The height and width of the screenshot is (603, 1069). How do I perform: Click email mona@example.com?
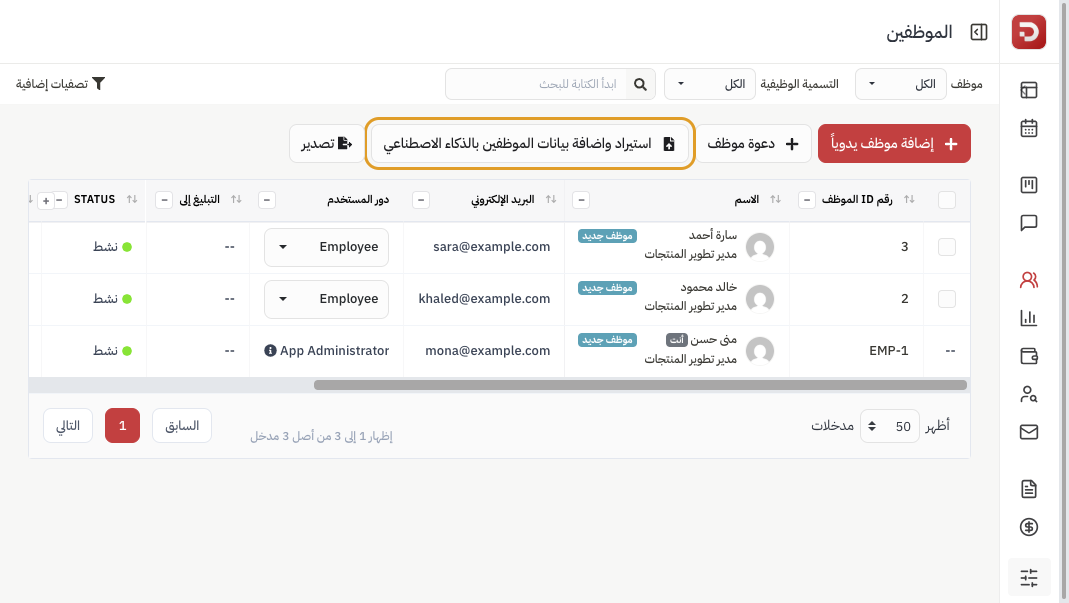click(487, 351)
